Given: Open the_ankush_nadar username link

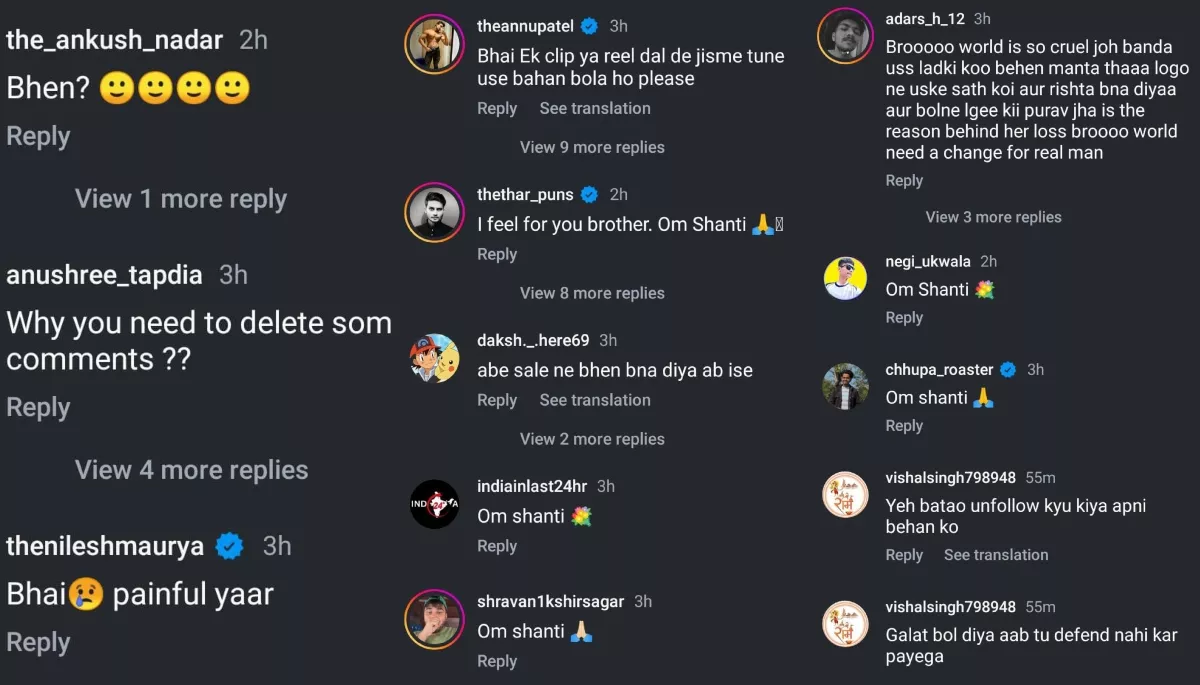Looking at the screenshot, I should point(115,40).
